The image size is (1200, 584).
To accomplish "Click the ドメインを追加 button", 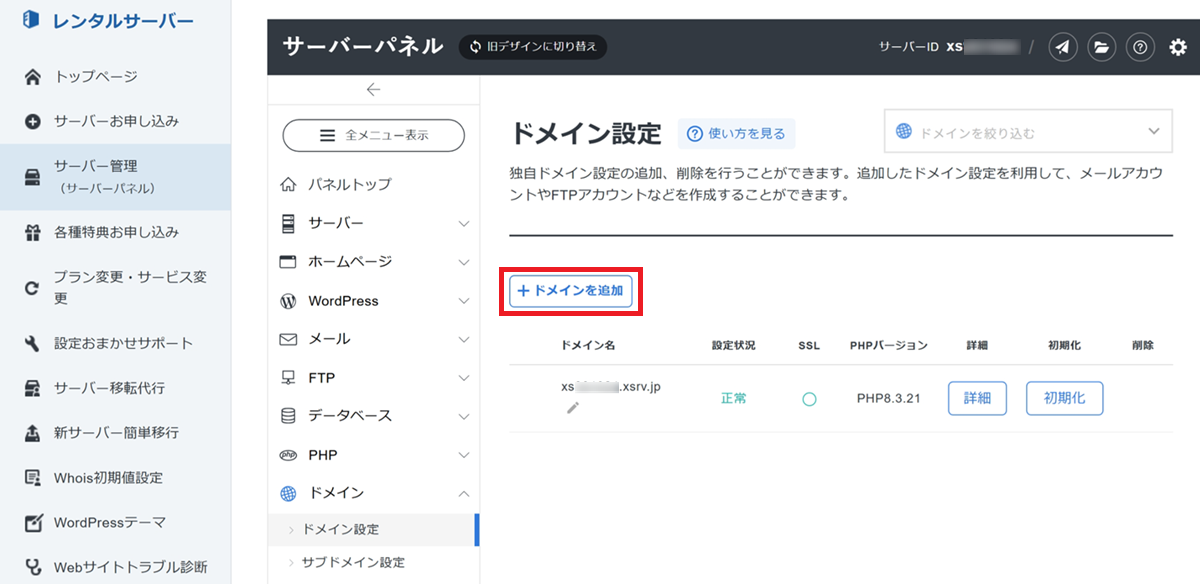I will [x=570, y=291].
